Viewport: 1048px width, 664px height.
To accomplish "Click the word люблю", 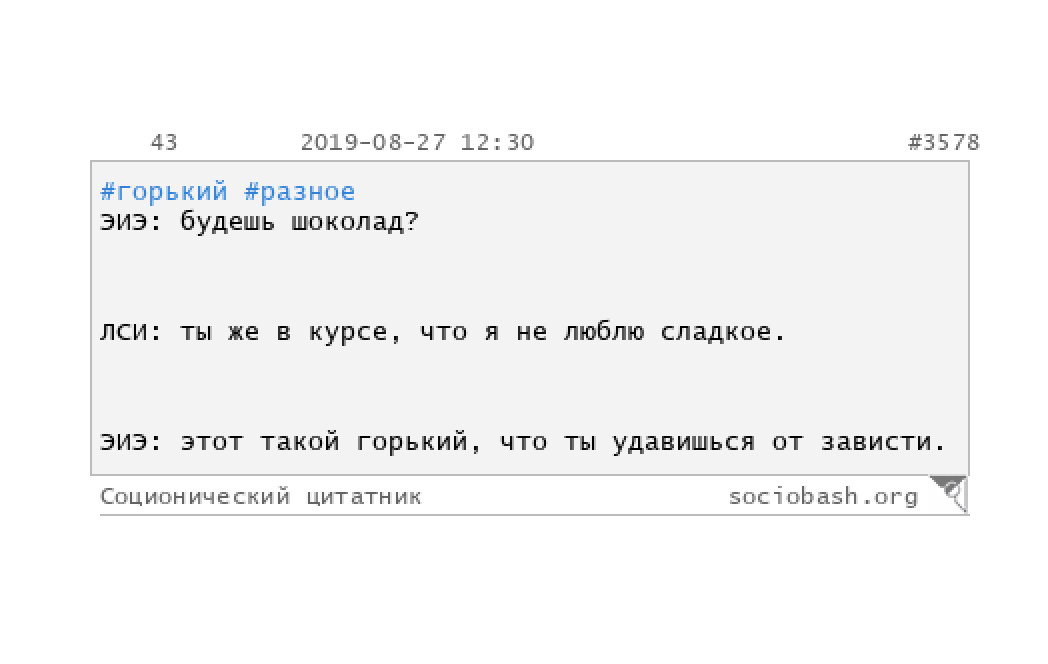I will click(x=604, y=332).
